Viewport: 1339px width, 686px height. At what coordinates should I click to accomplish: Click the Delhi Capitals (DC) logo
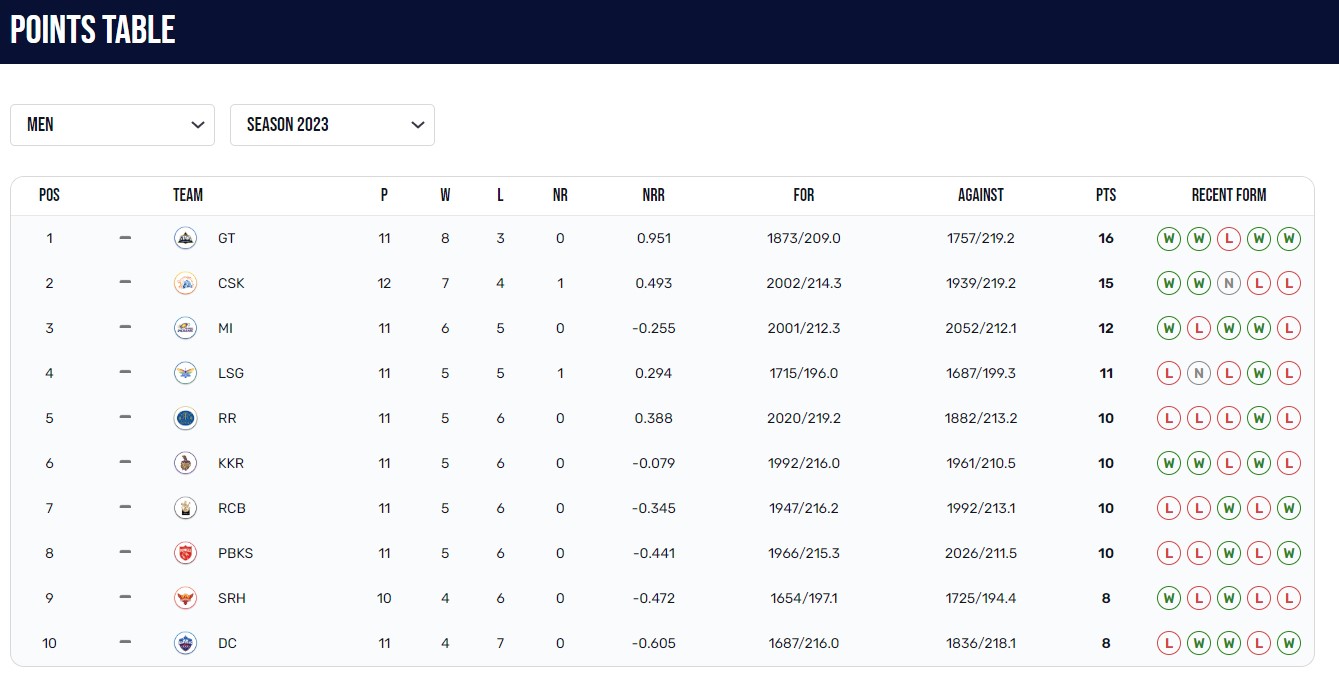[x=185, y=643]
